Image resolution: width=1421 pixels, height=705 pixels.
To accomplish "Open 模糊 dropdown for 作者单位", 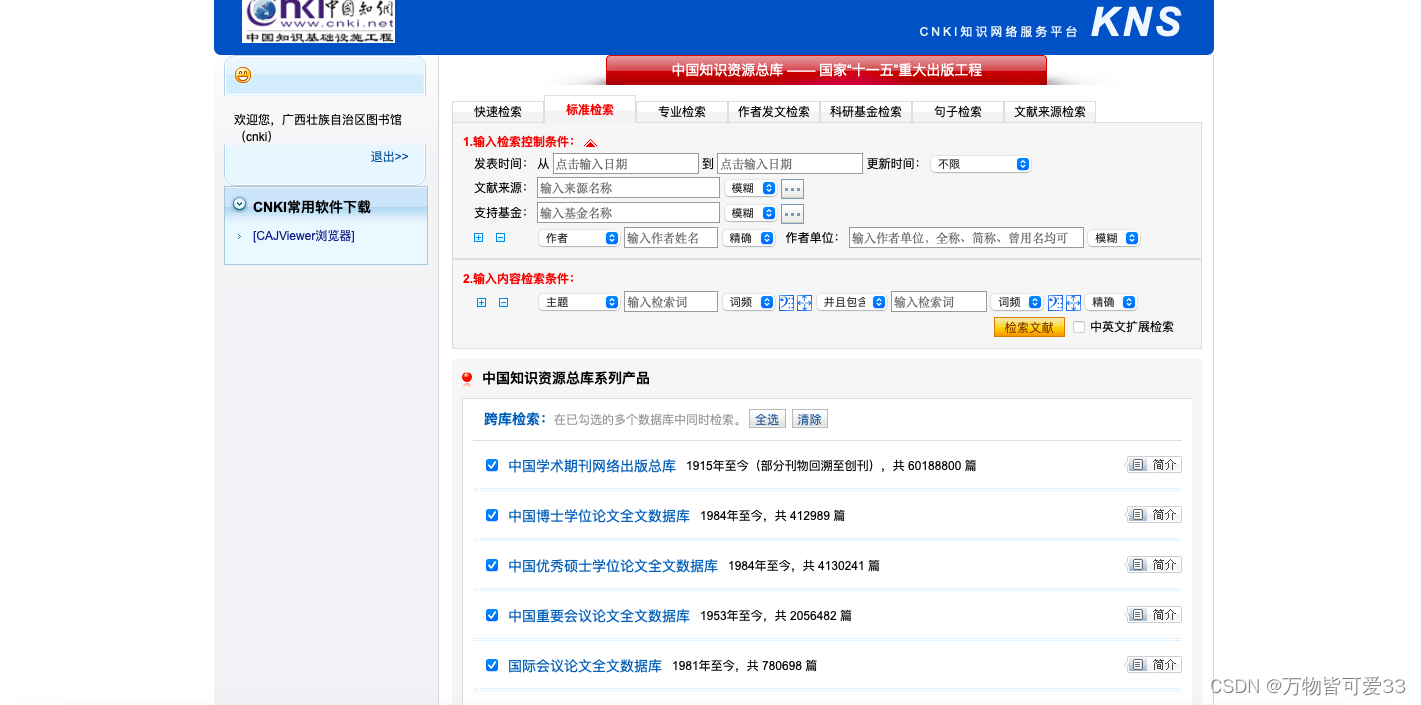I will [1114, 238].
